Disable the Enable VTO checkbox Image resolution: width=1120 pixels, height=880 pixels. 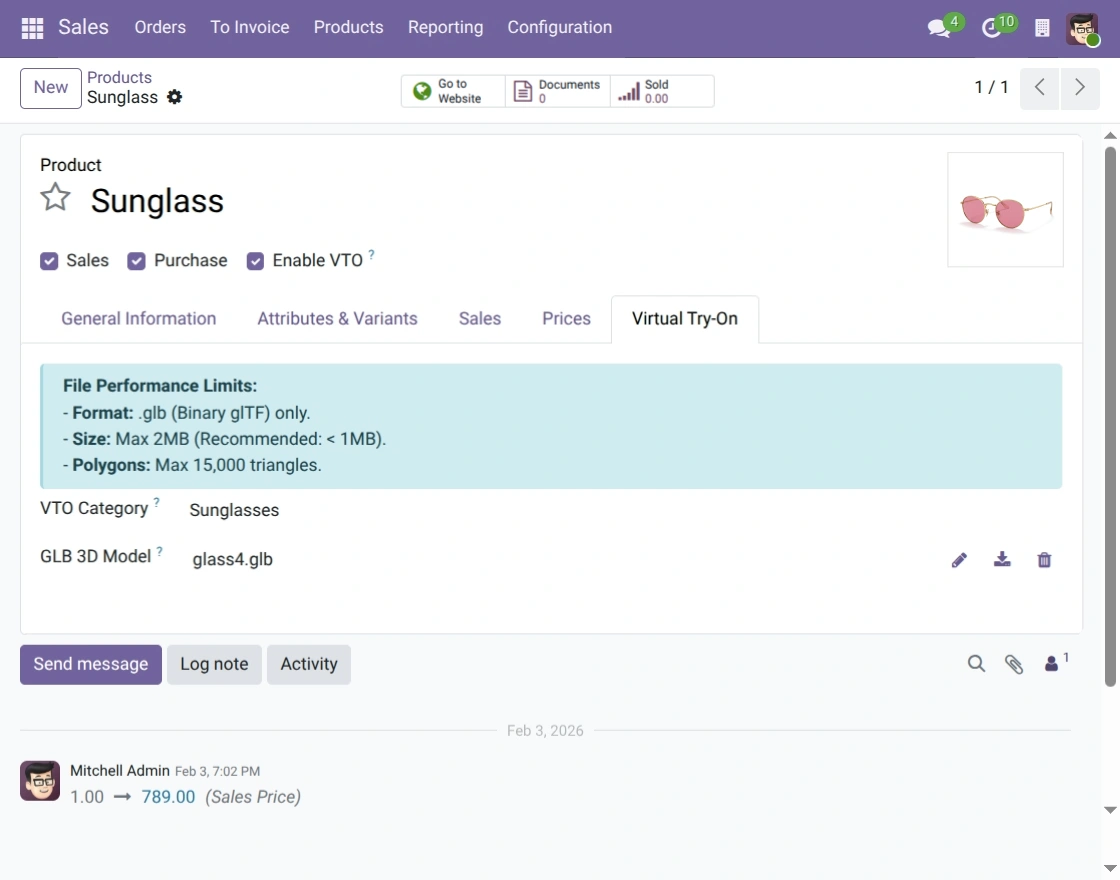coord(255,261)
